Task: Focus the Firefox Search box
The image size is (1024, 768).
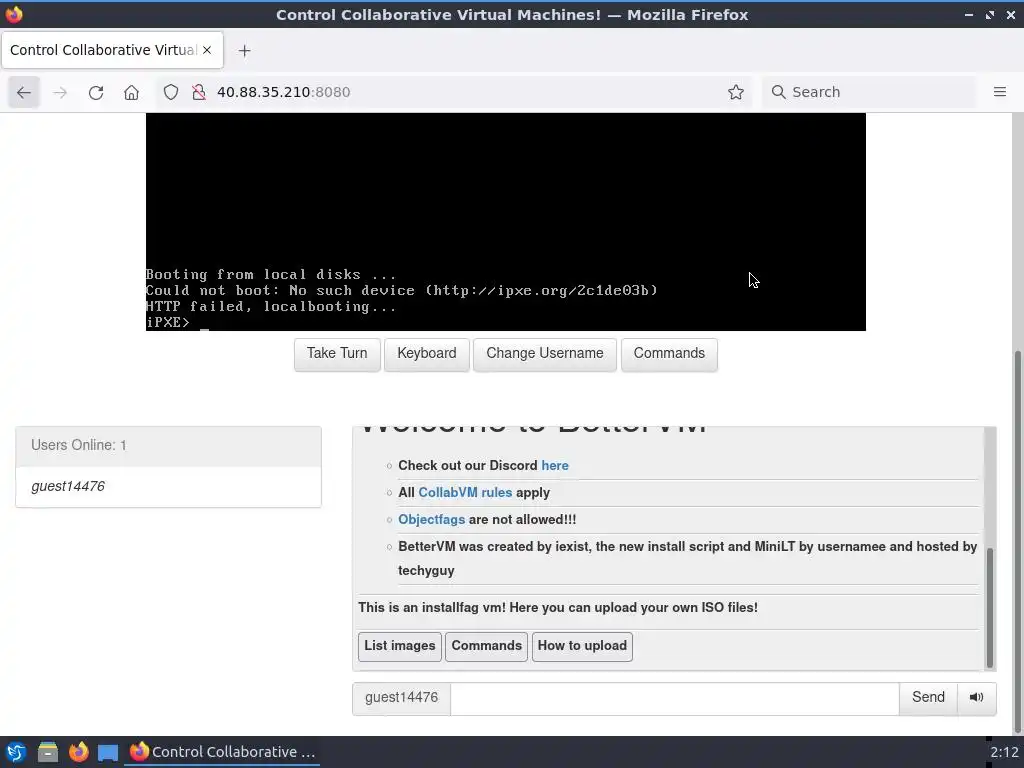Action: [869, 92]
